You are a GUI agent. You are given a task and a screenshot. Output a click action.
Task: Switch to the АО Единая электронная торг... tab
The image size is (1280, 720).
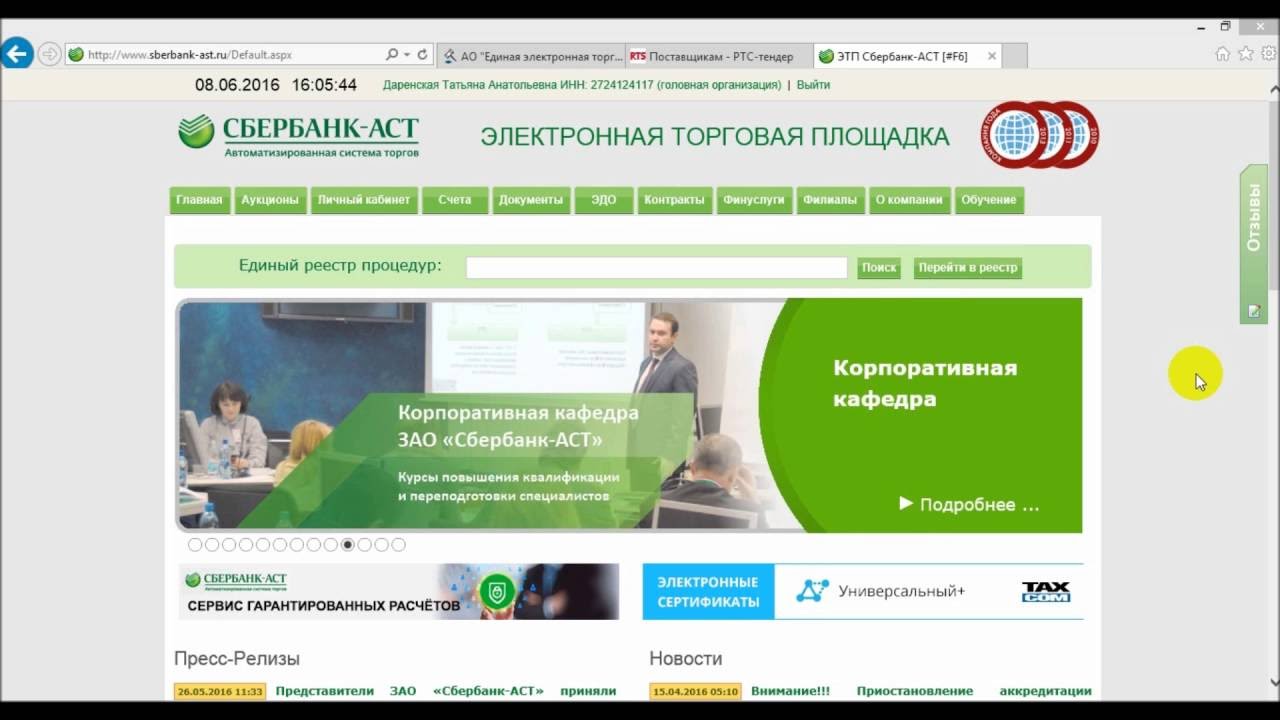click(530, 56)
